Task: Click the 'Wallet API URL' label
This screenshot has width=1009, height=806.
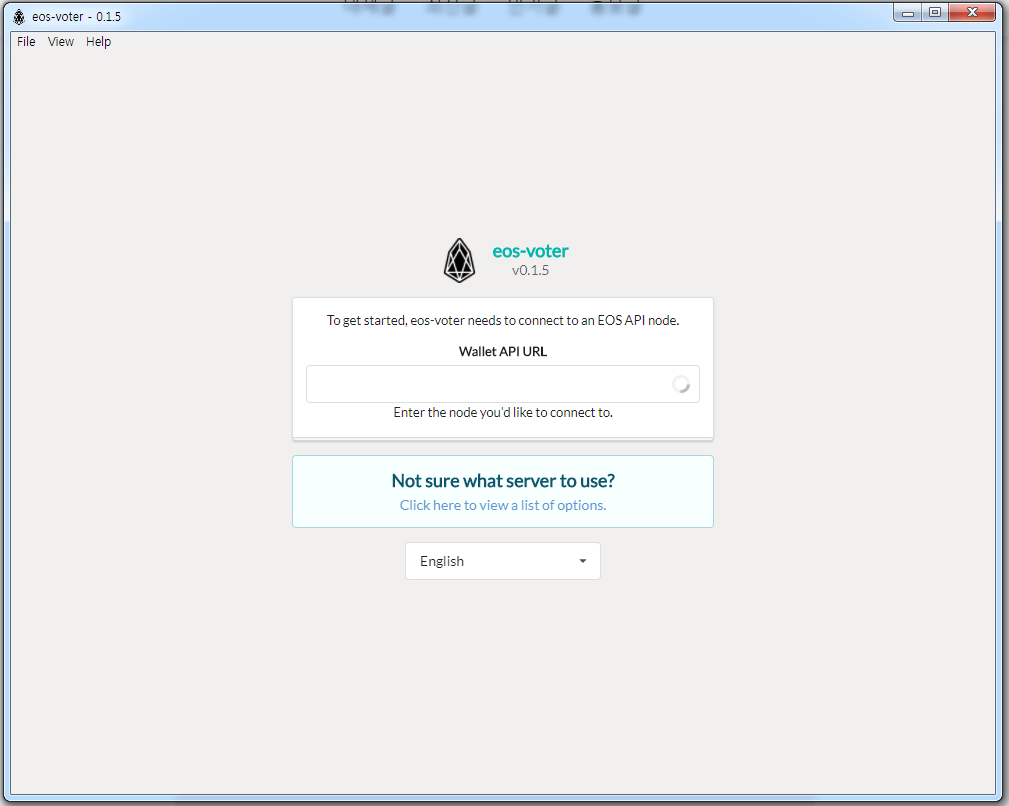Action: [503, 351]
